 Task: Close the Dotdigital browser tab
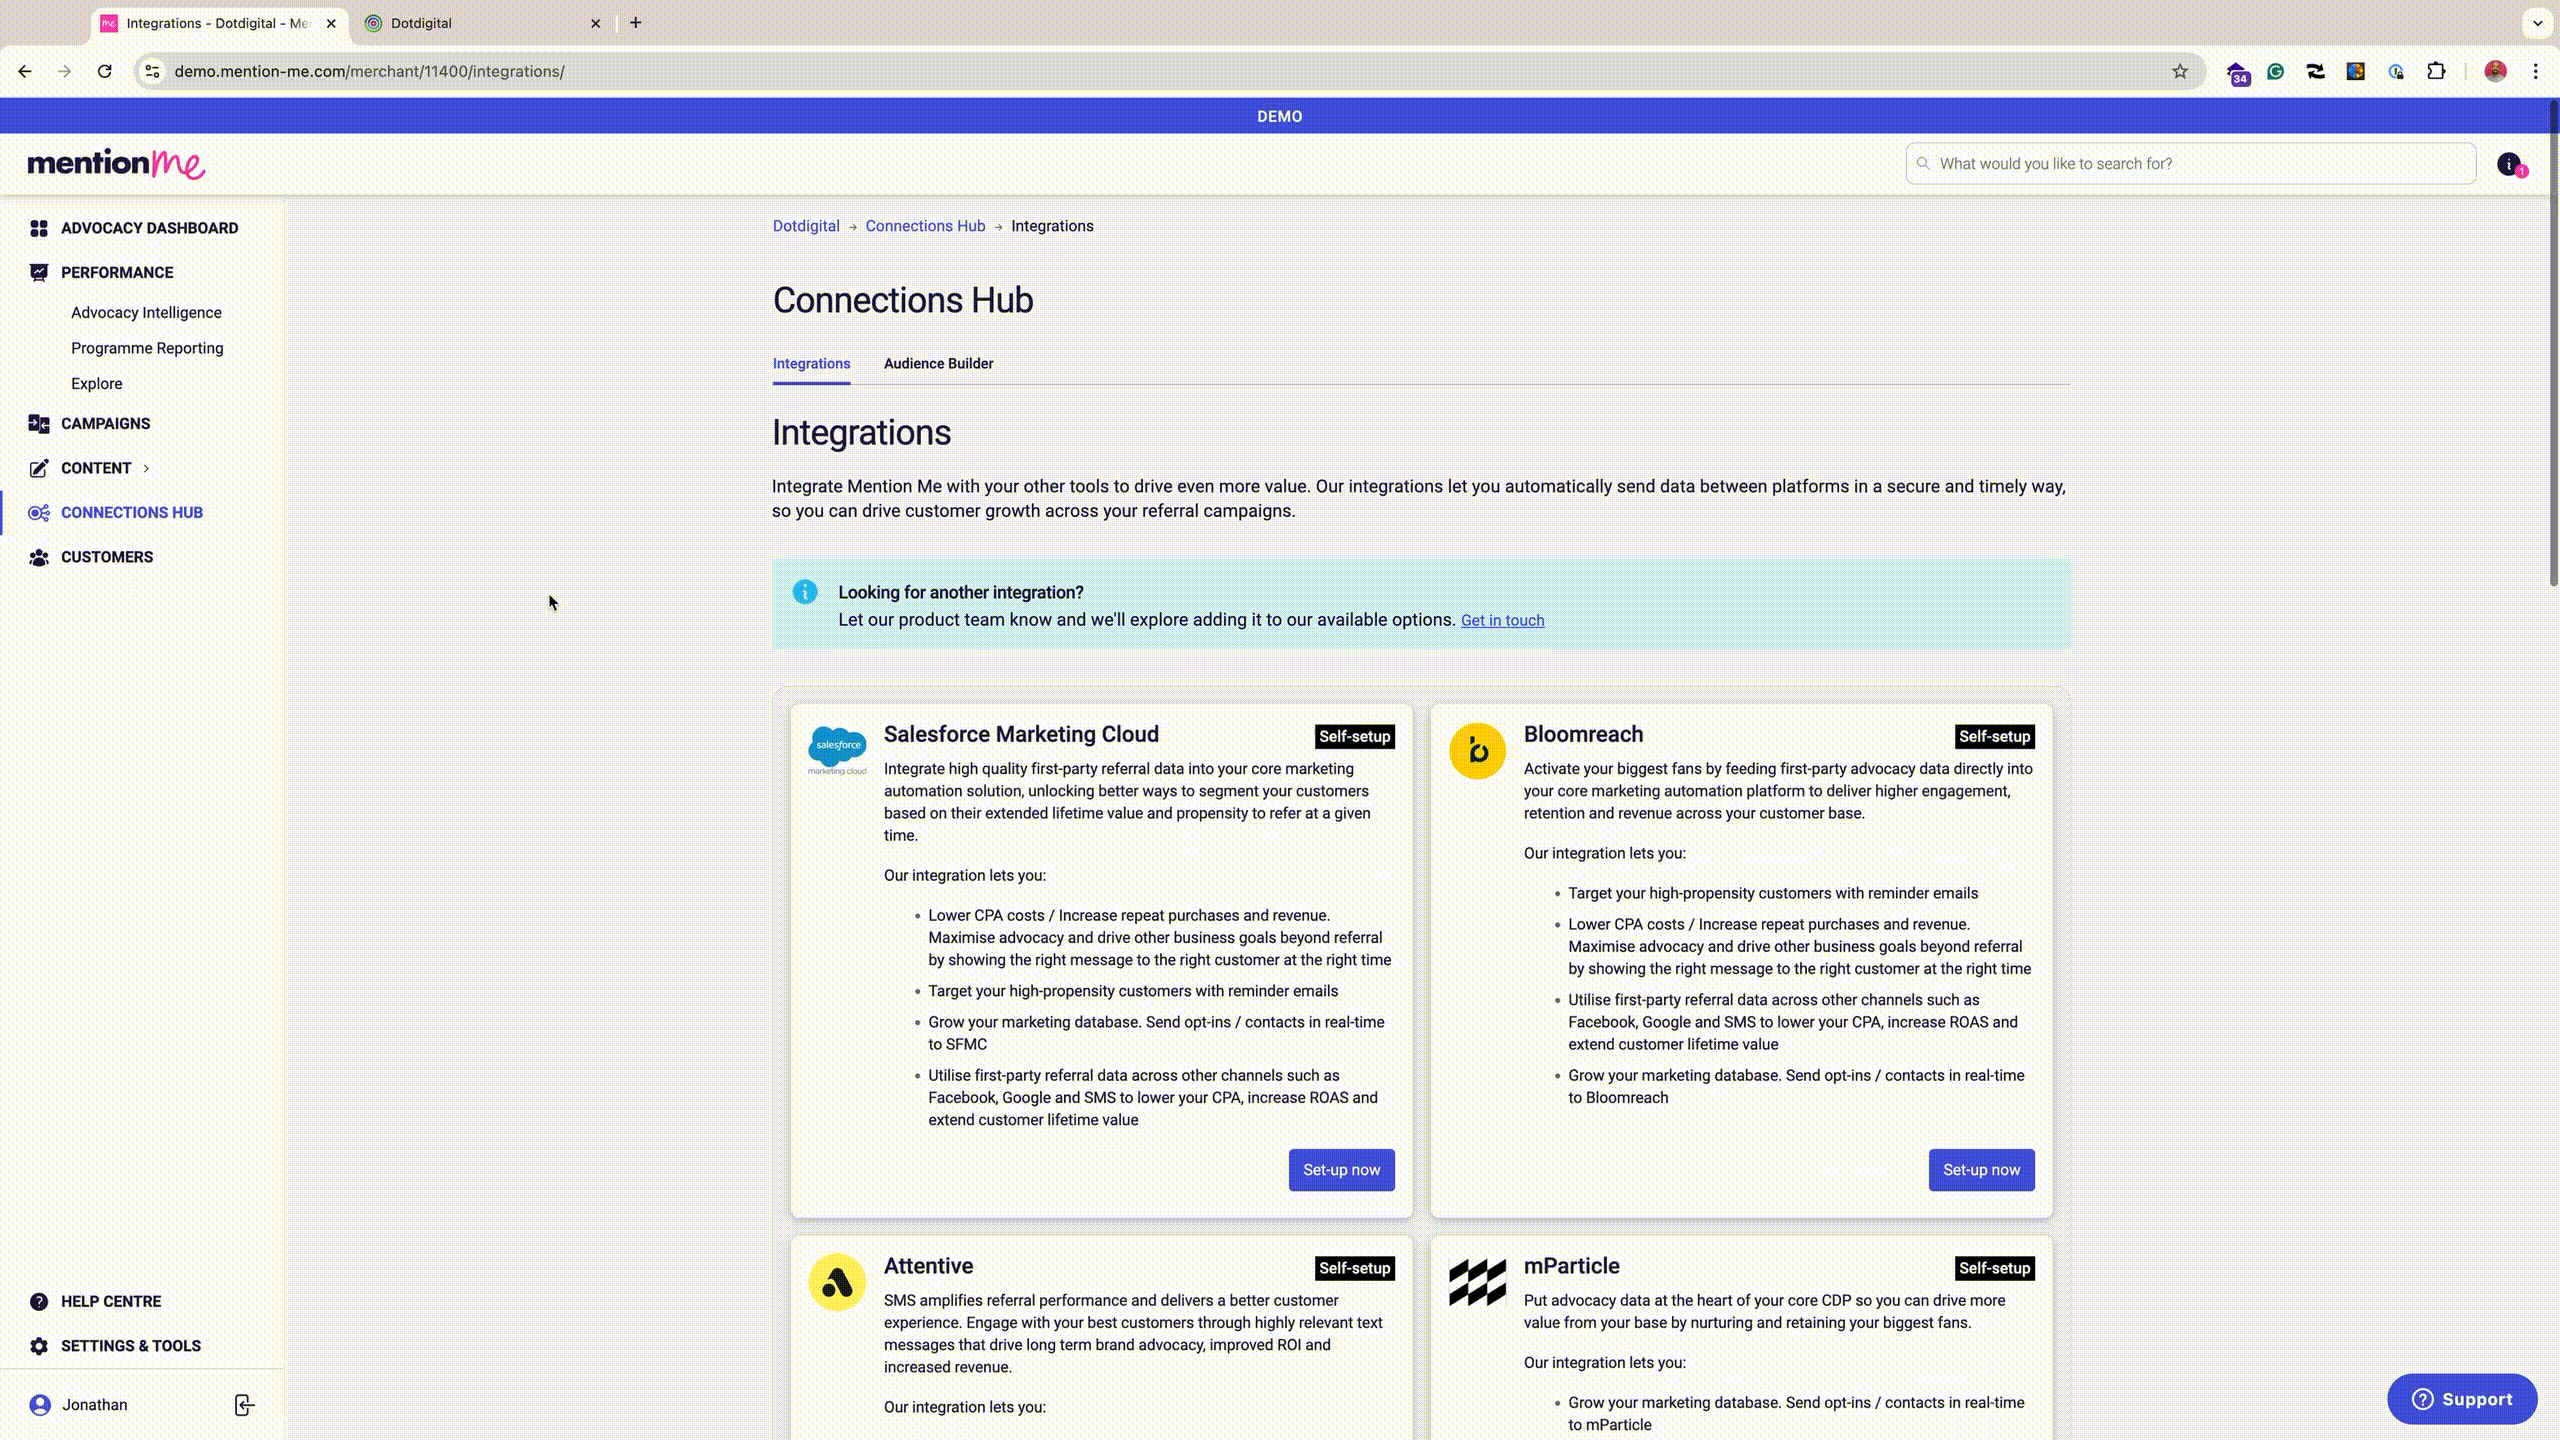(596, 23)
